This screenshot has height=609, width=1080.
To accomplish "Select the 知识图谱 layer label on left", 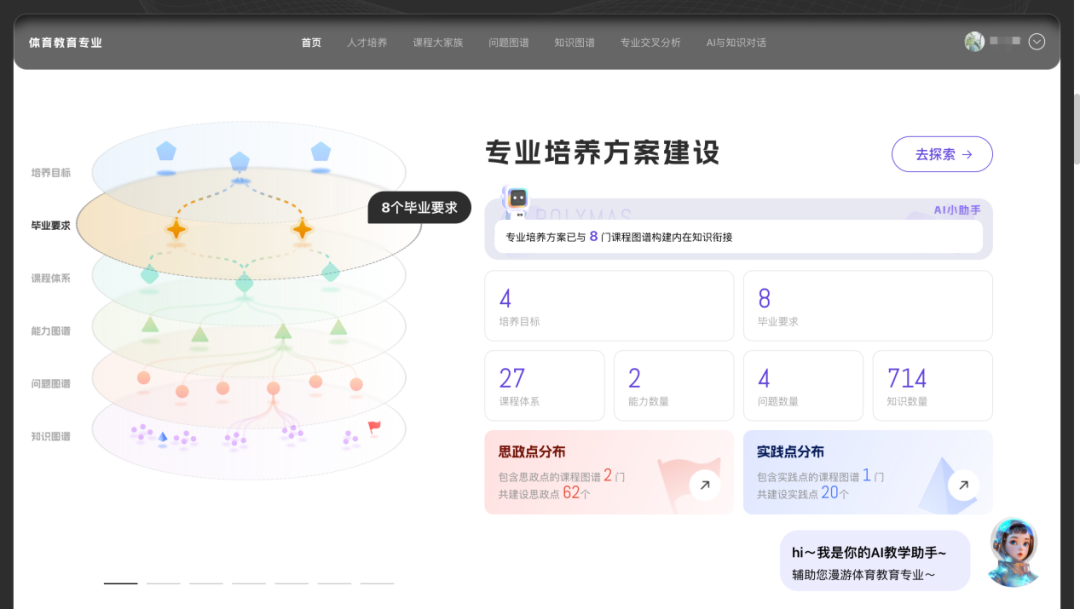I will coord(51,437).
